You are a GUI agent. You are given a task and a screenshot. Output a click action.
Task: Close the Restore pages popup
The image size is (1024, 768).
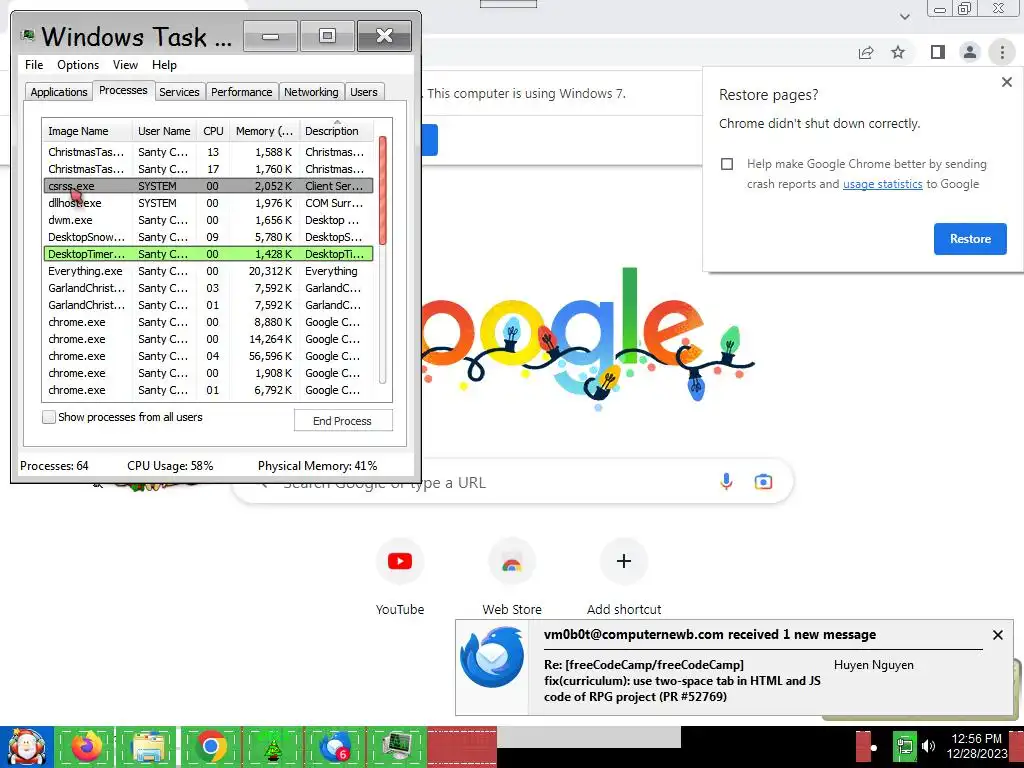pos(1006,82)
